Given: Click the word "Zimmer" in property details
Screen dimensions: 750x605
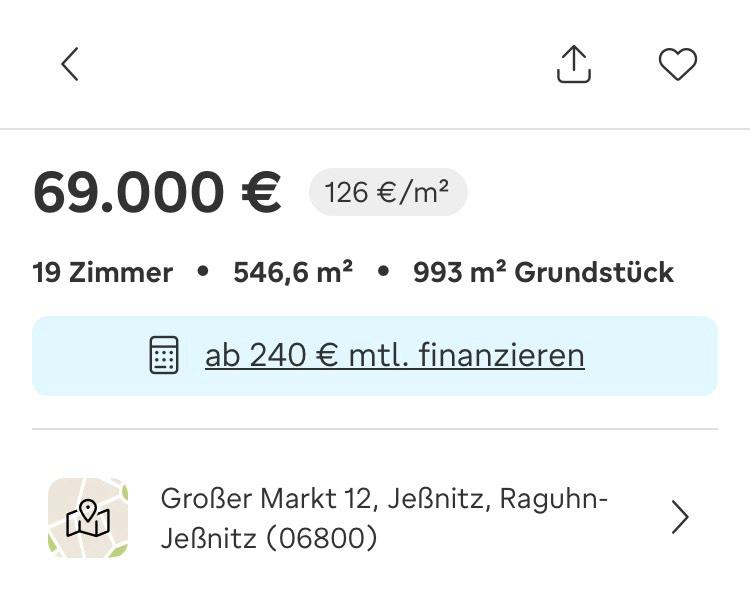Looking at the screenshot, I should pyautogui.click(x=121, y=272).
